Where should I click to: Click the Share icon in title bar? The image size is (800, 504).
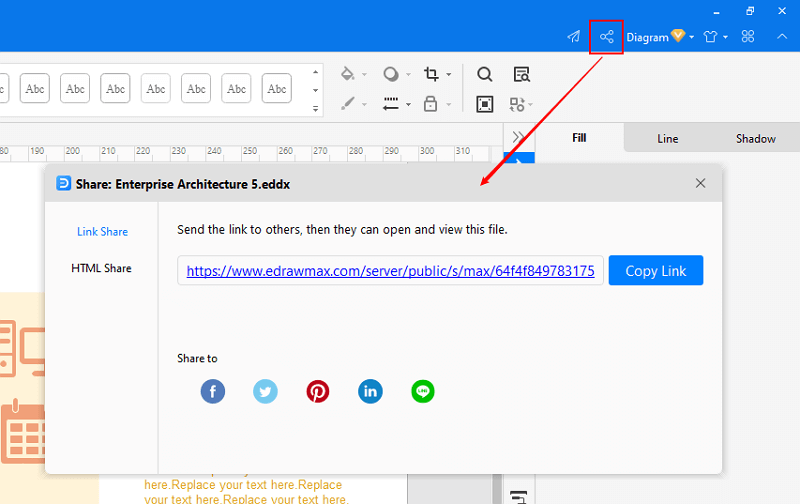(x=606, y=37)
